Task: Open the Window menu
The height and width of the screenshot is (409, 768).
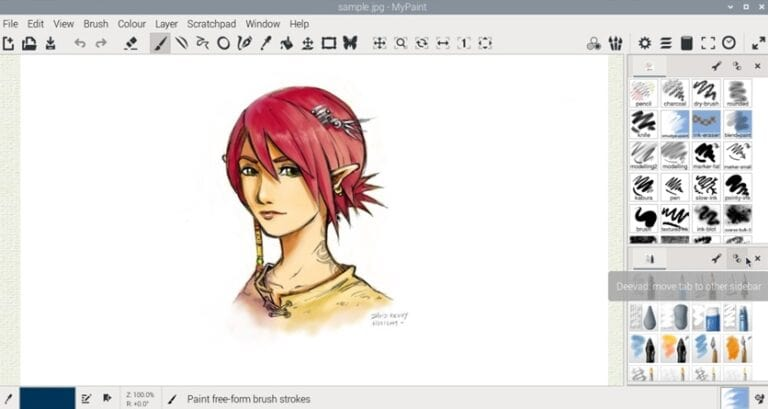Action: click(x=263, y=24)
